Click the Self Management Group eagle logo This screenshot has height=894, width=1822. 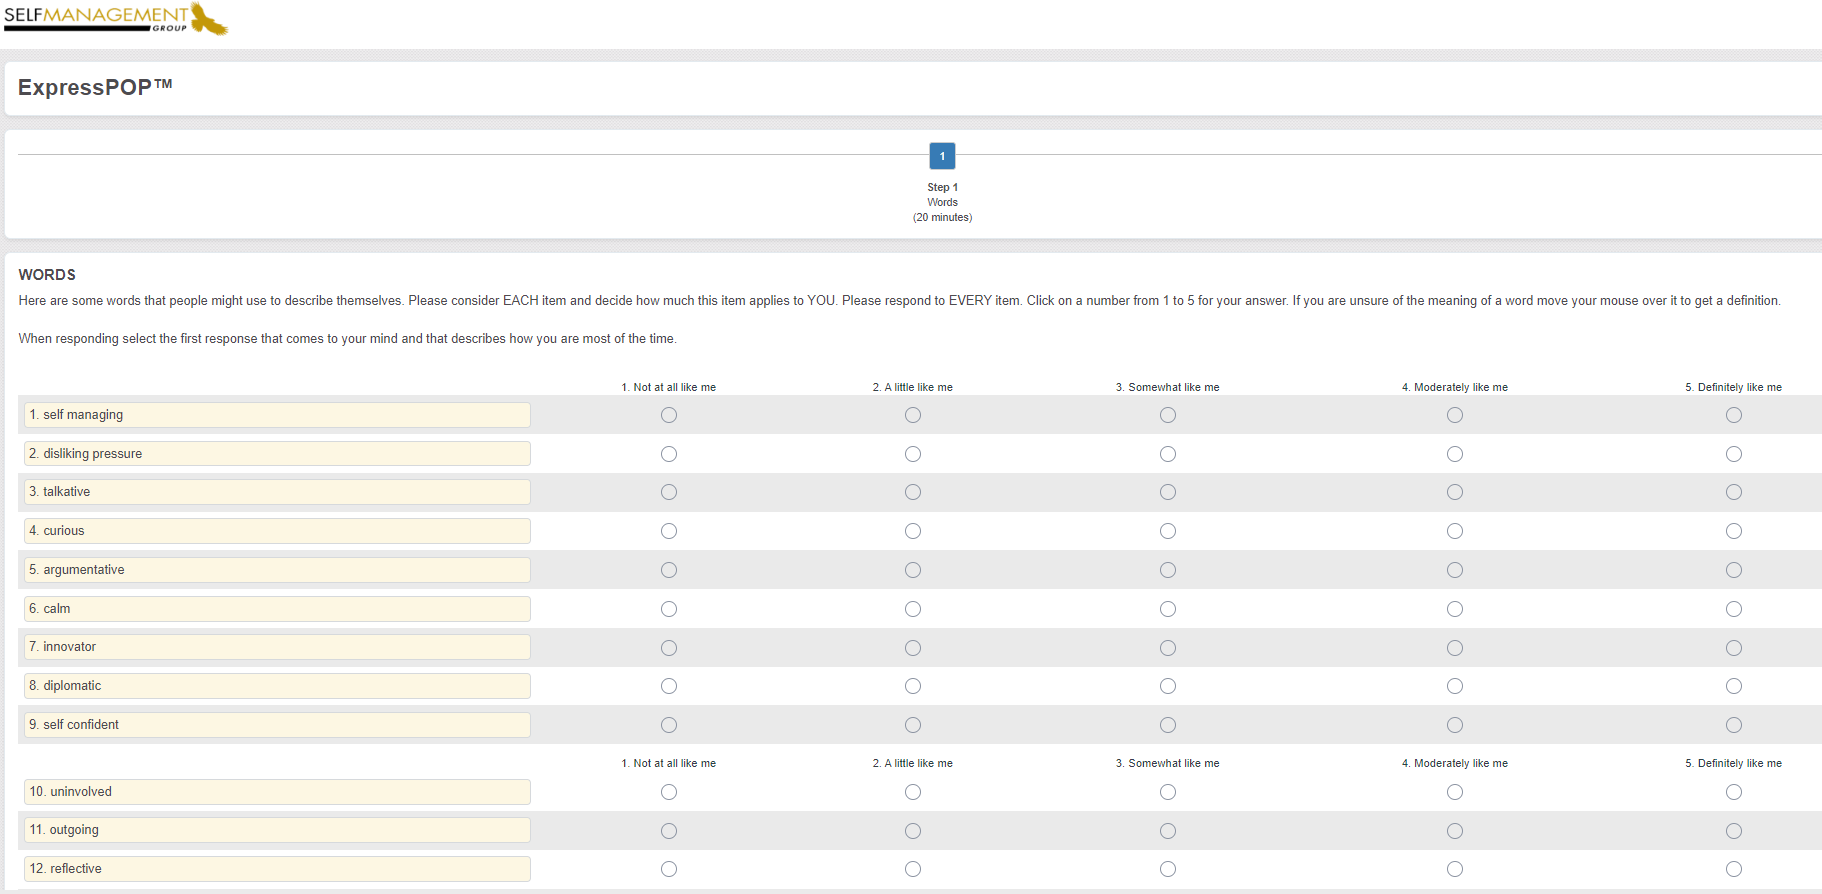tap(115, 18)
